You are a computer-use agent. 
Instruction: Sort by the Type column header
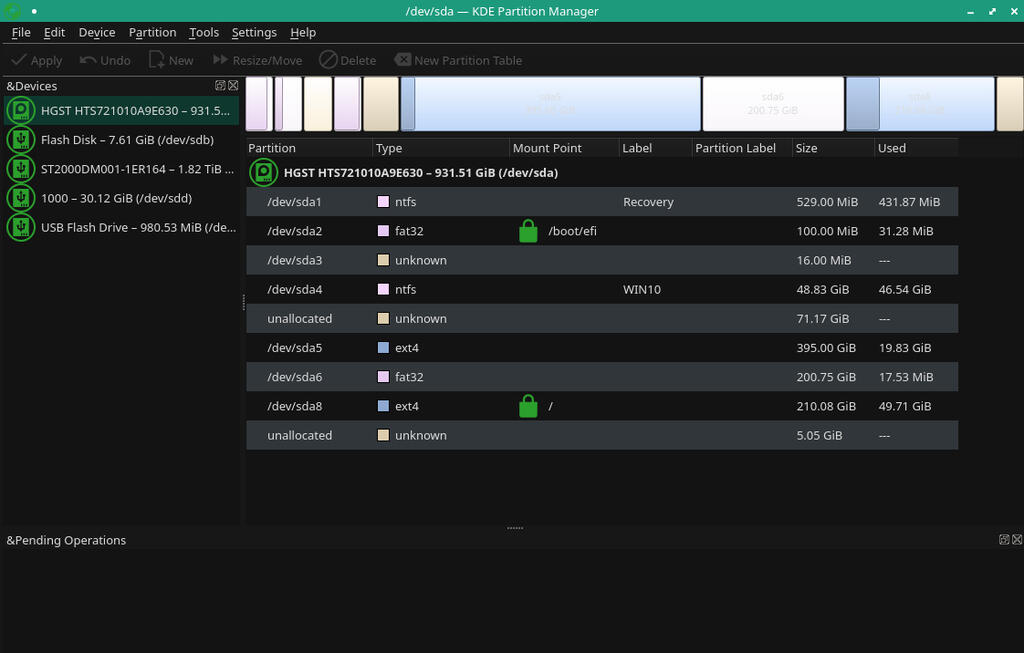tap(441, 148)
